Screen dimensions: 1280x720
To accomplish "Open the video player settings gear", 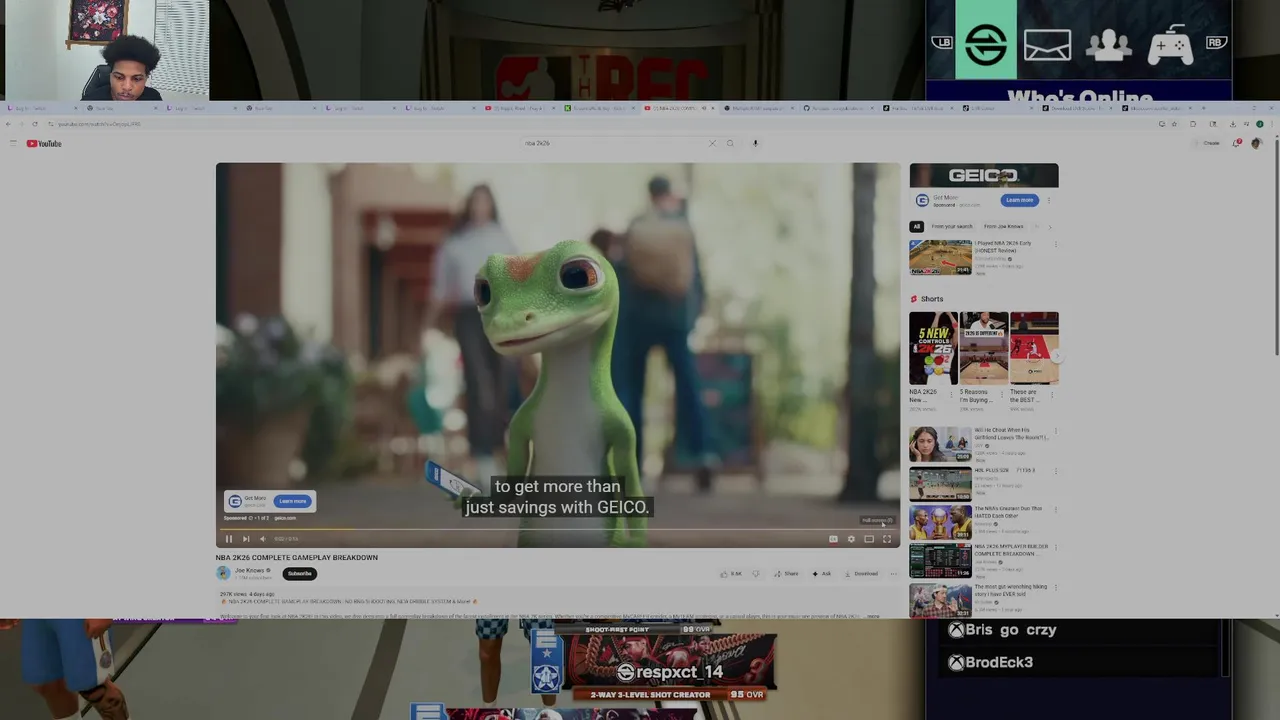I will (x=851, y=539).
